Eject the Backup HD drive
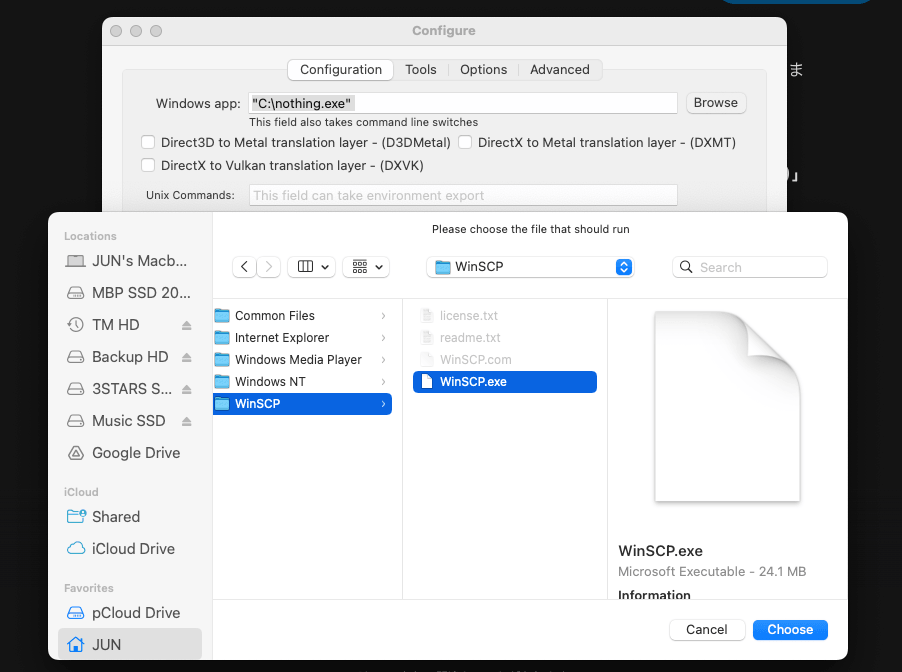Screen dimensions: 902x672 pyautogui.click(x=187, y=357)
